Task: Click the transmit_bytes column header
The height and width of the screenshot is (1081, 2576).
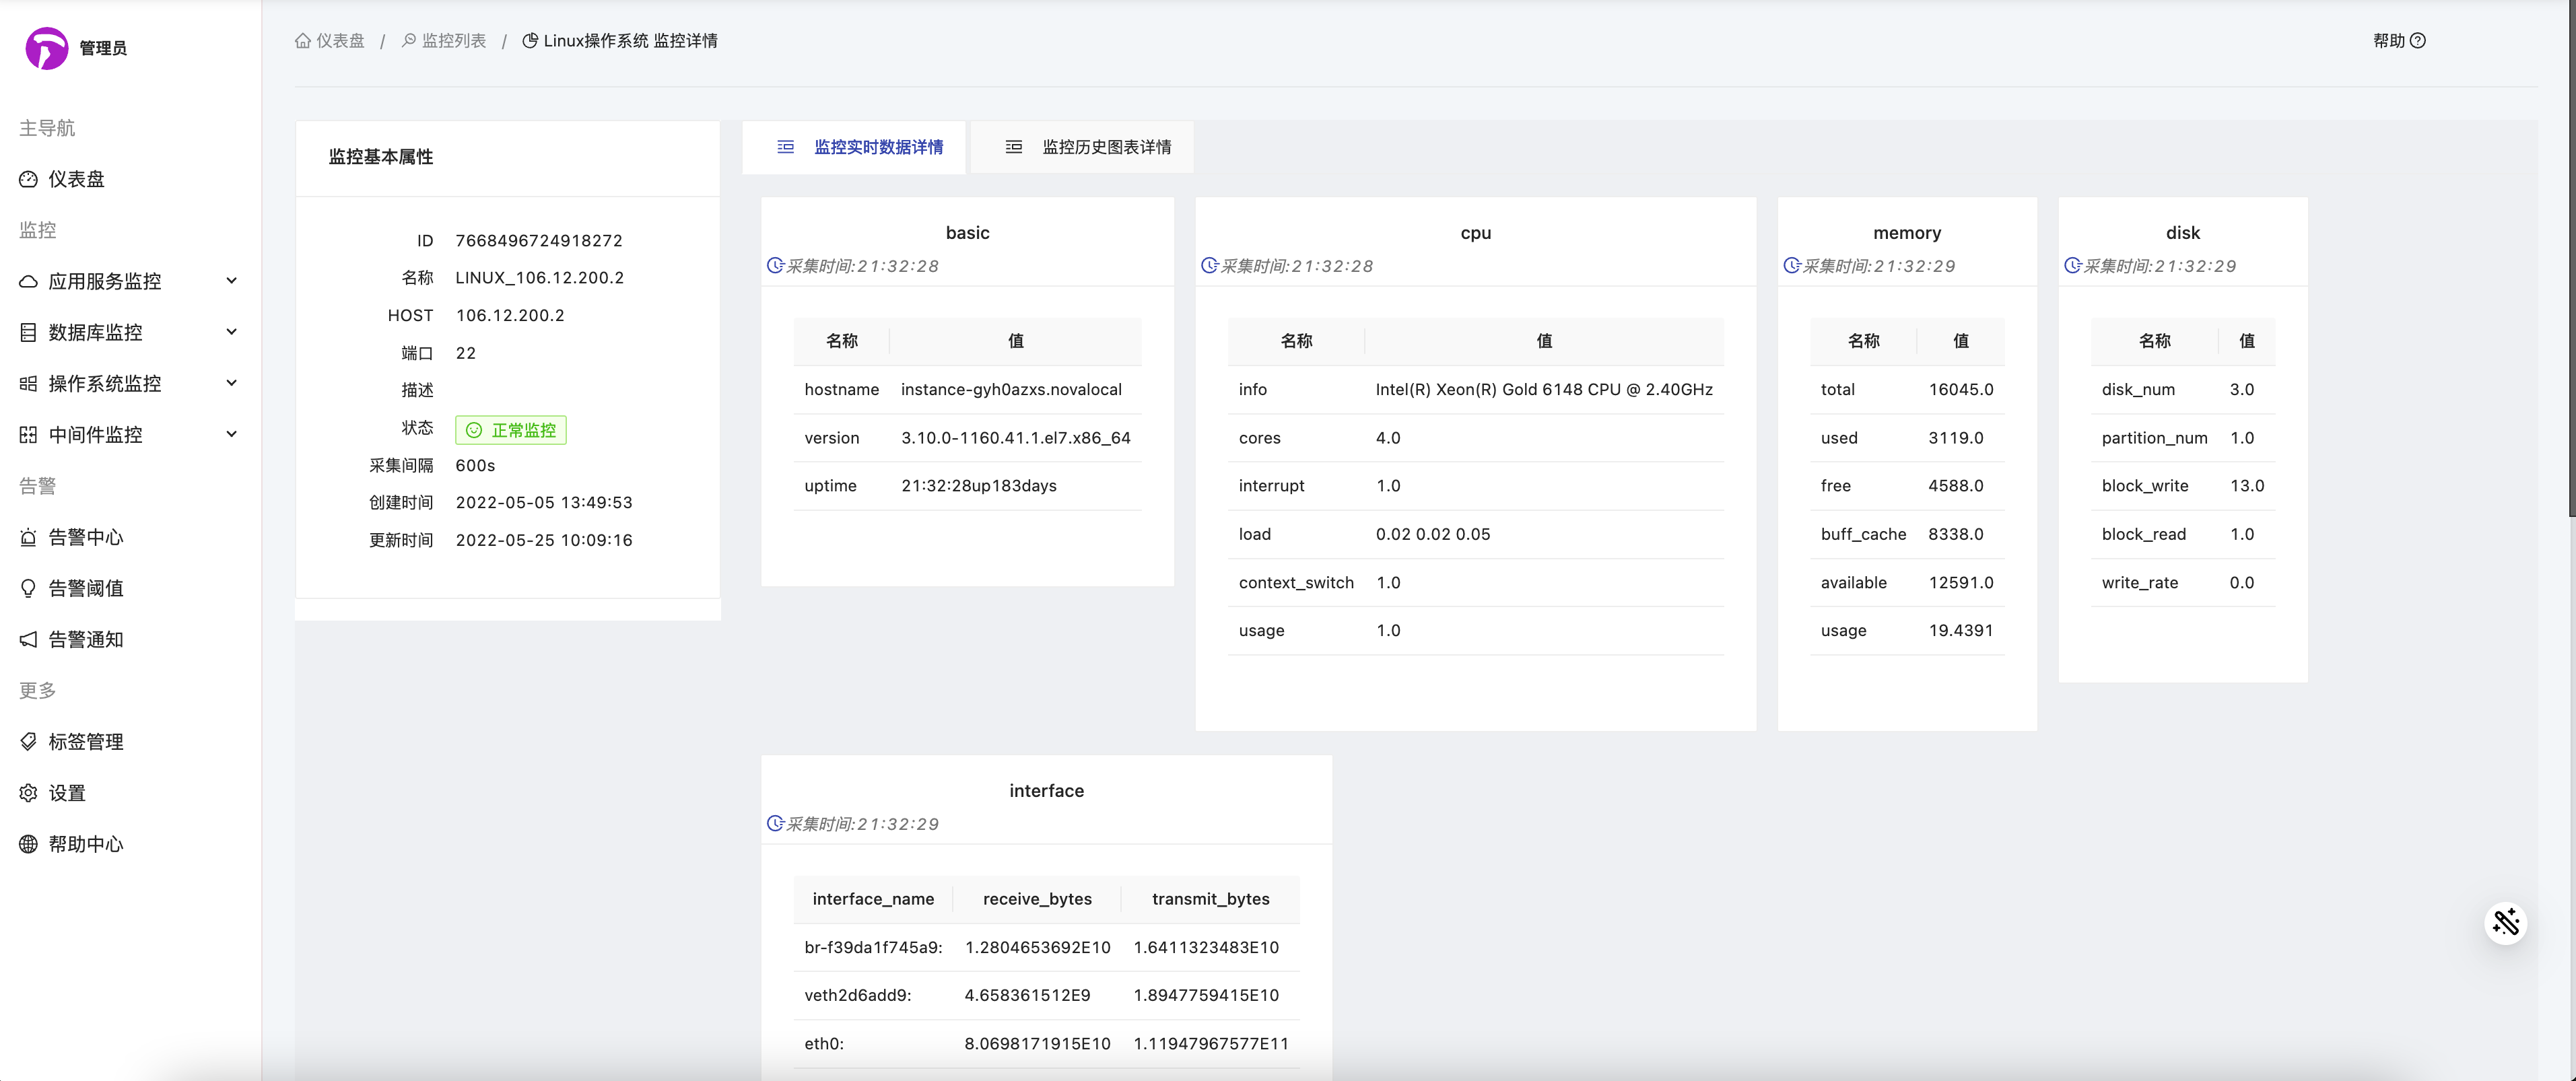Action: 1210,899
